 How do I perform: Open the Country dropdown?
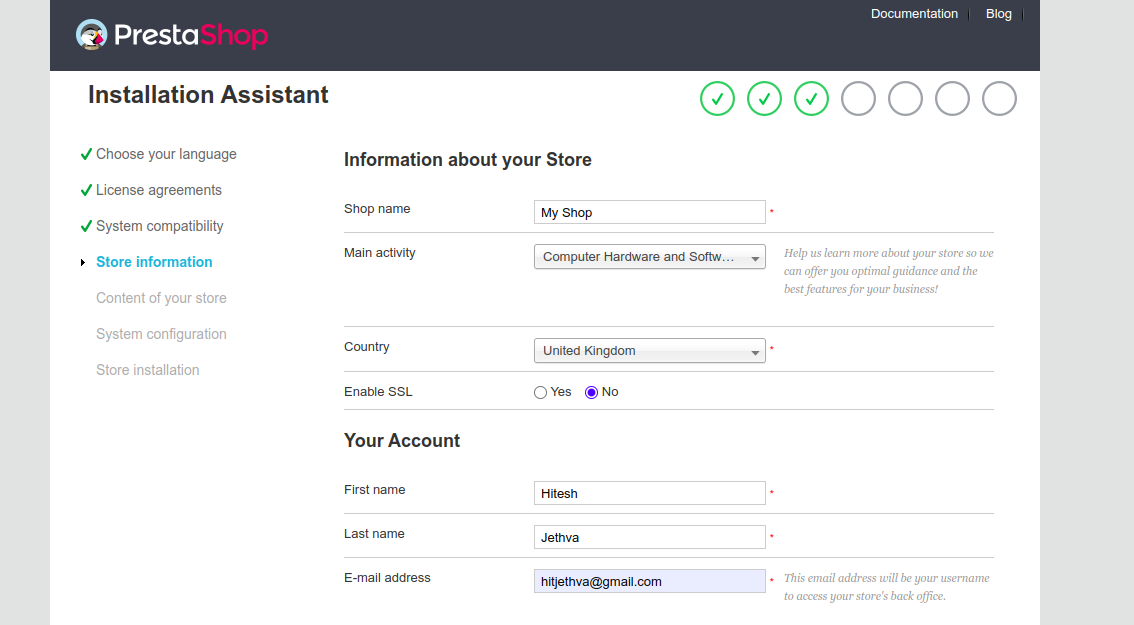click(x=649, y=351)
